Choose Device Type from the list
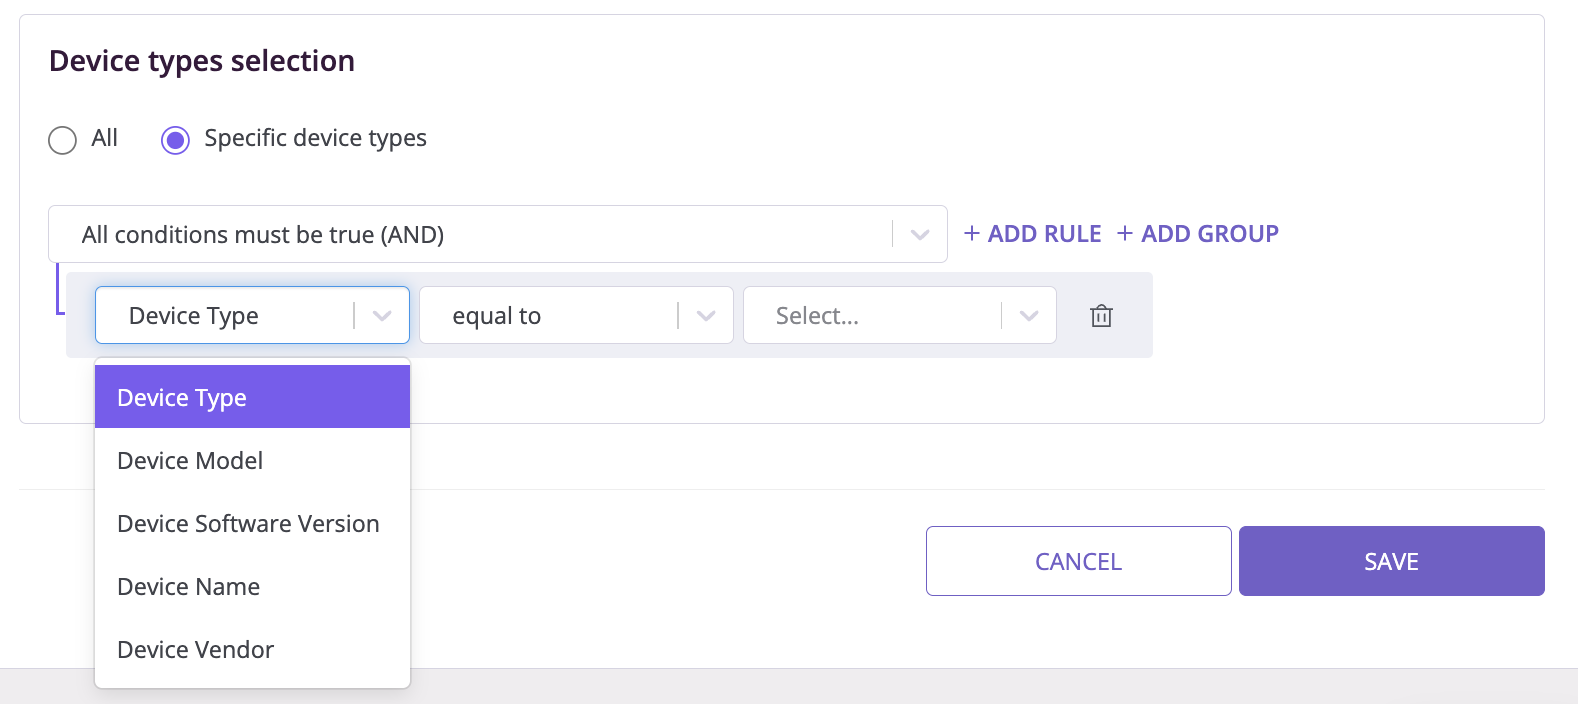The height and width of the screenshot is (704, 1578). click(x=252, y=397)
